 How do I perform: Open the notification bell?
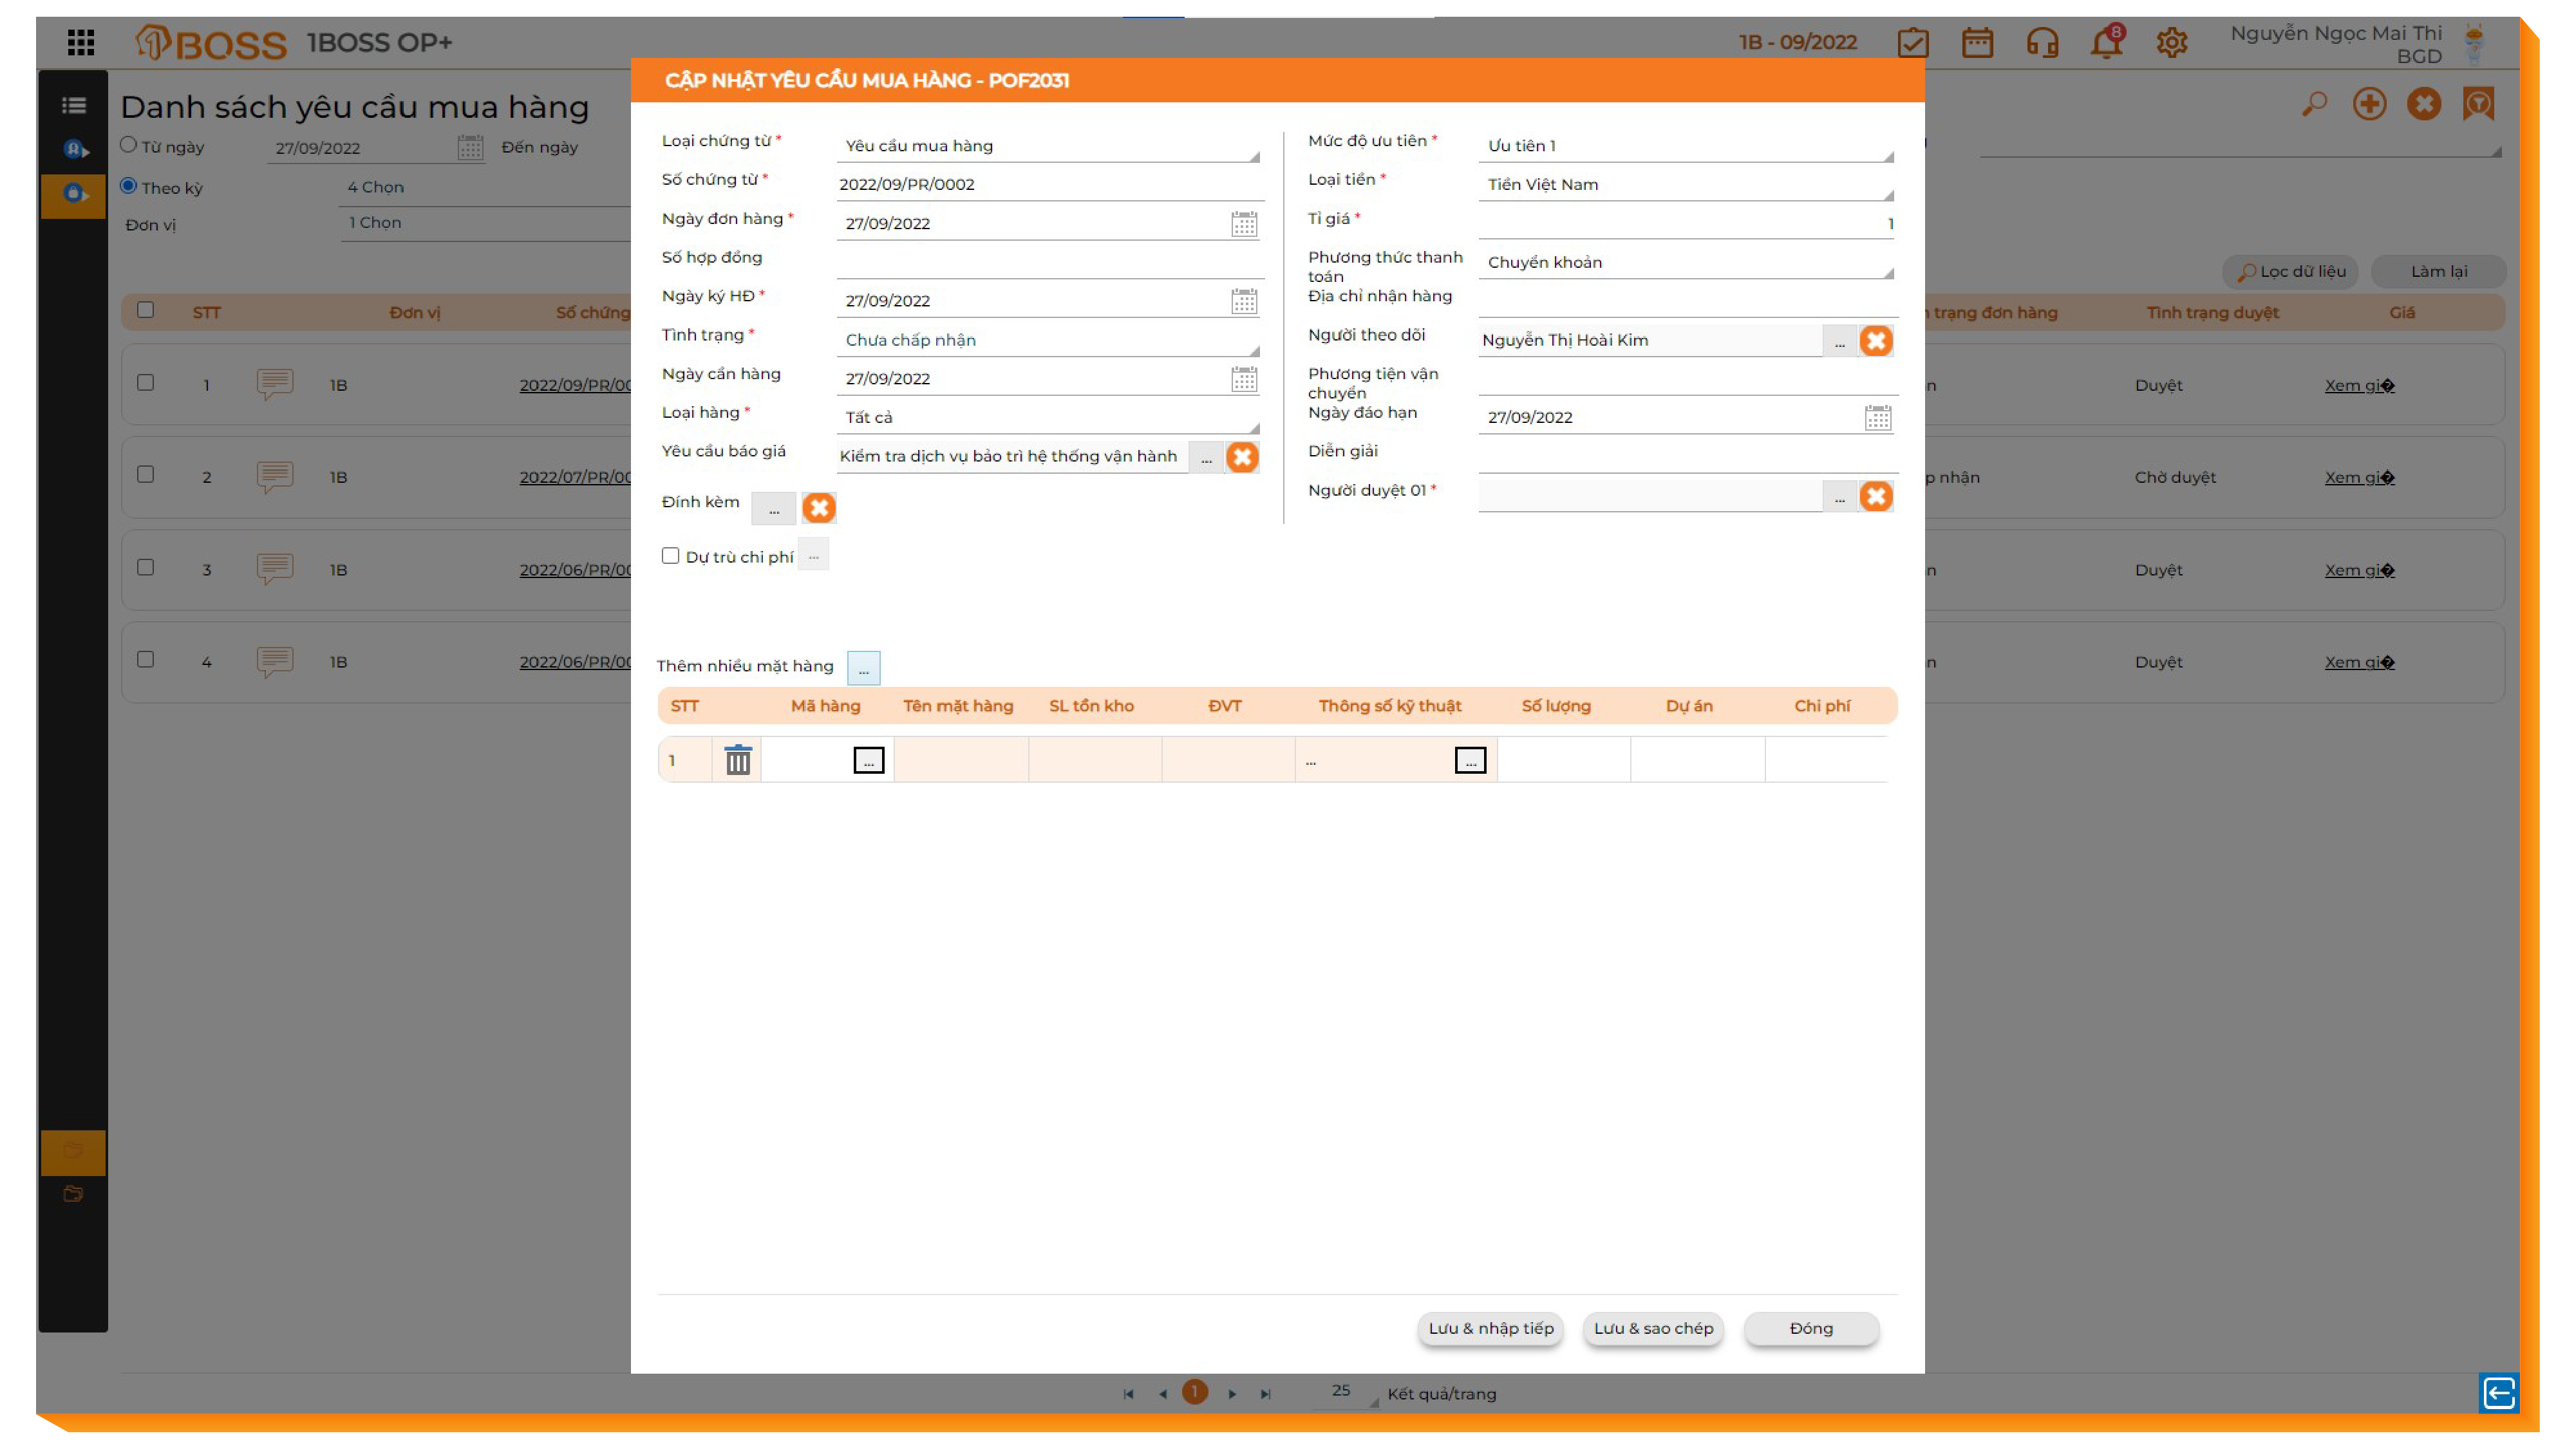(2106, 43)
